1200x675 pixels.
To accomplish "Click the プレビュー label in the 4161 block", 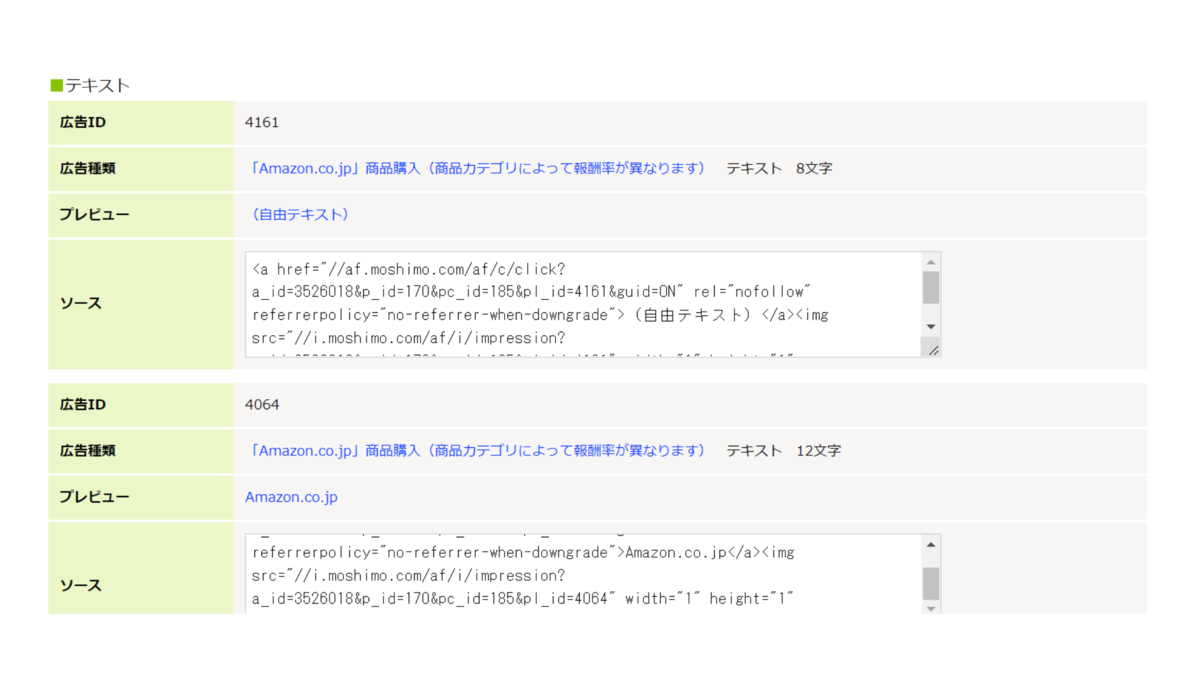I will point(94,214).
